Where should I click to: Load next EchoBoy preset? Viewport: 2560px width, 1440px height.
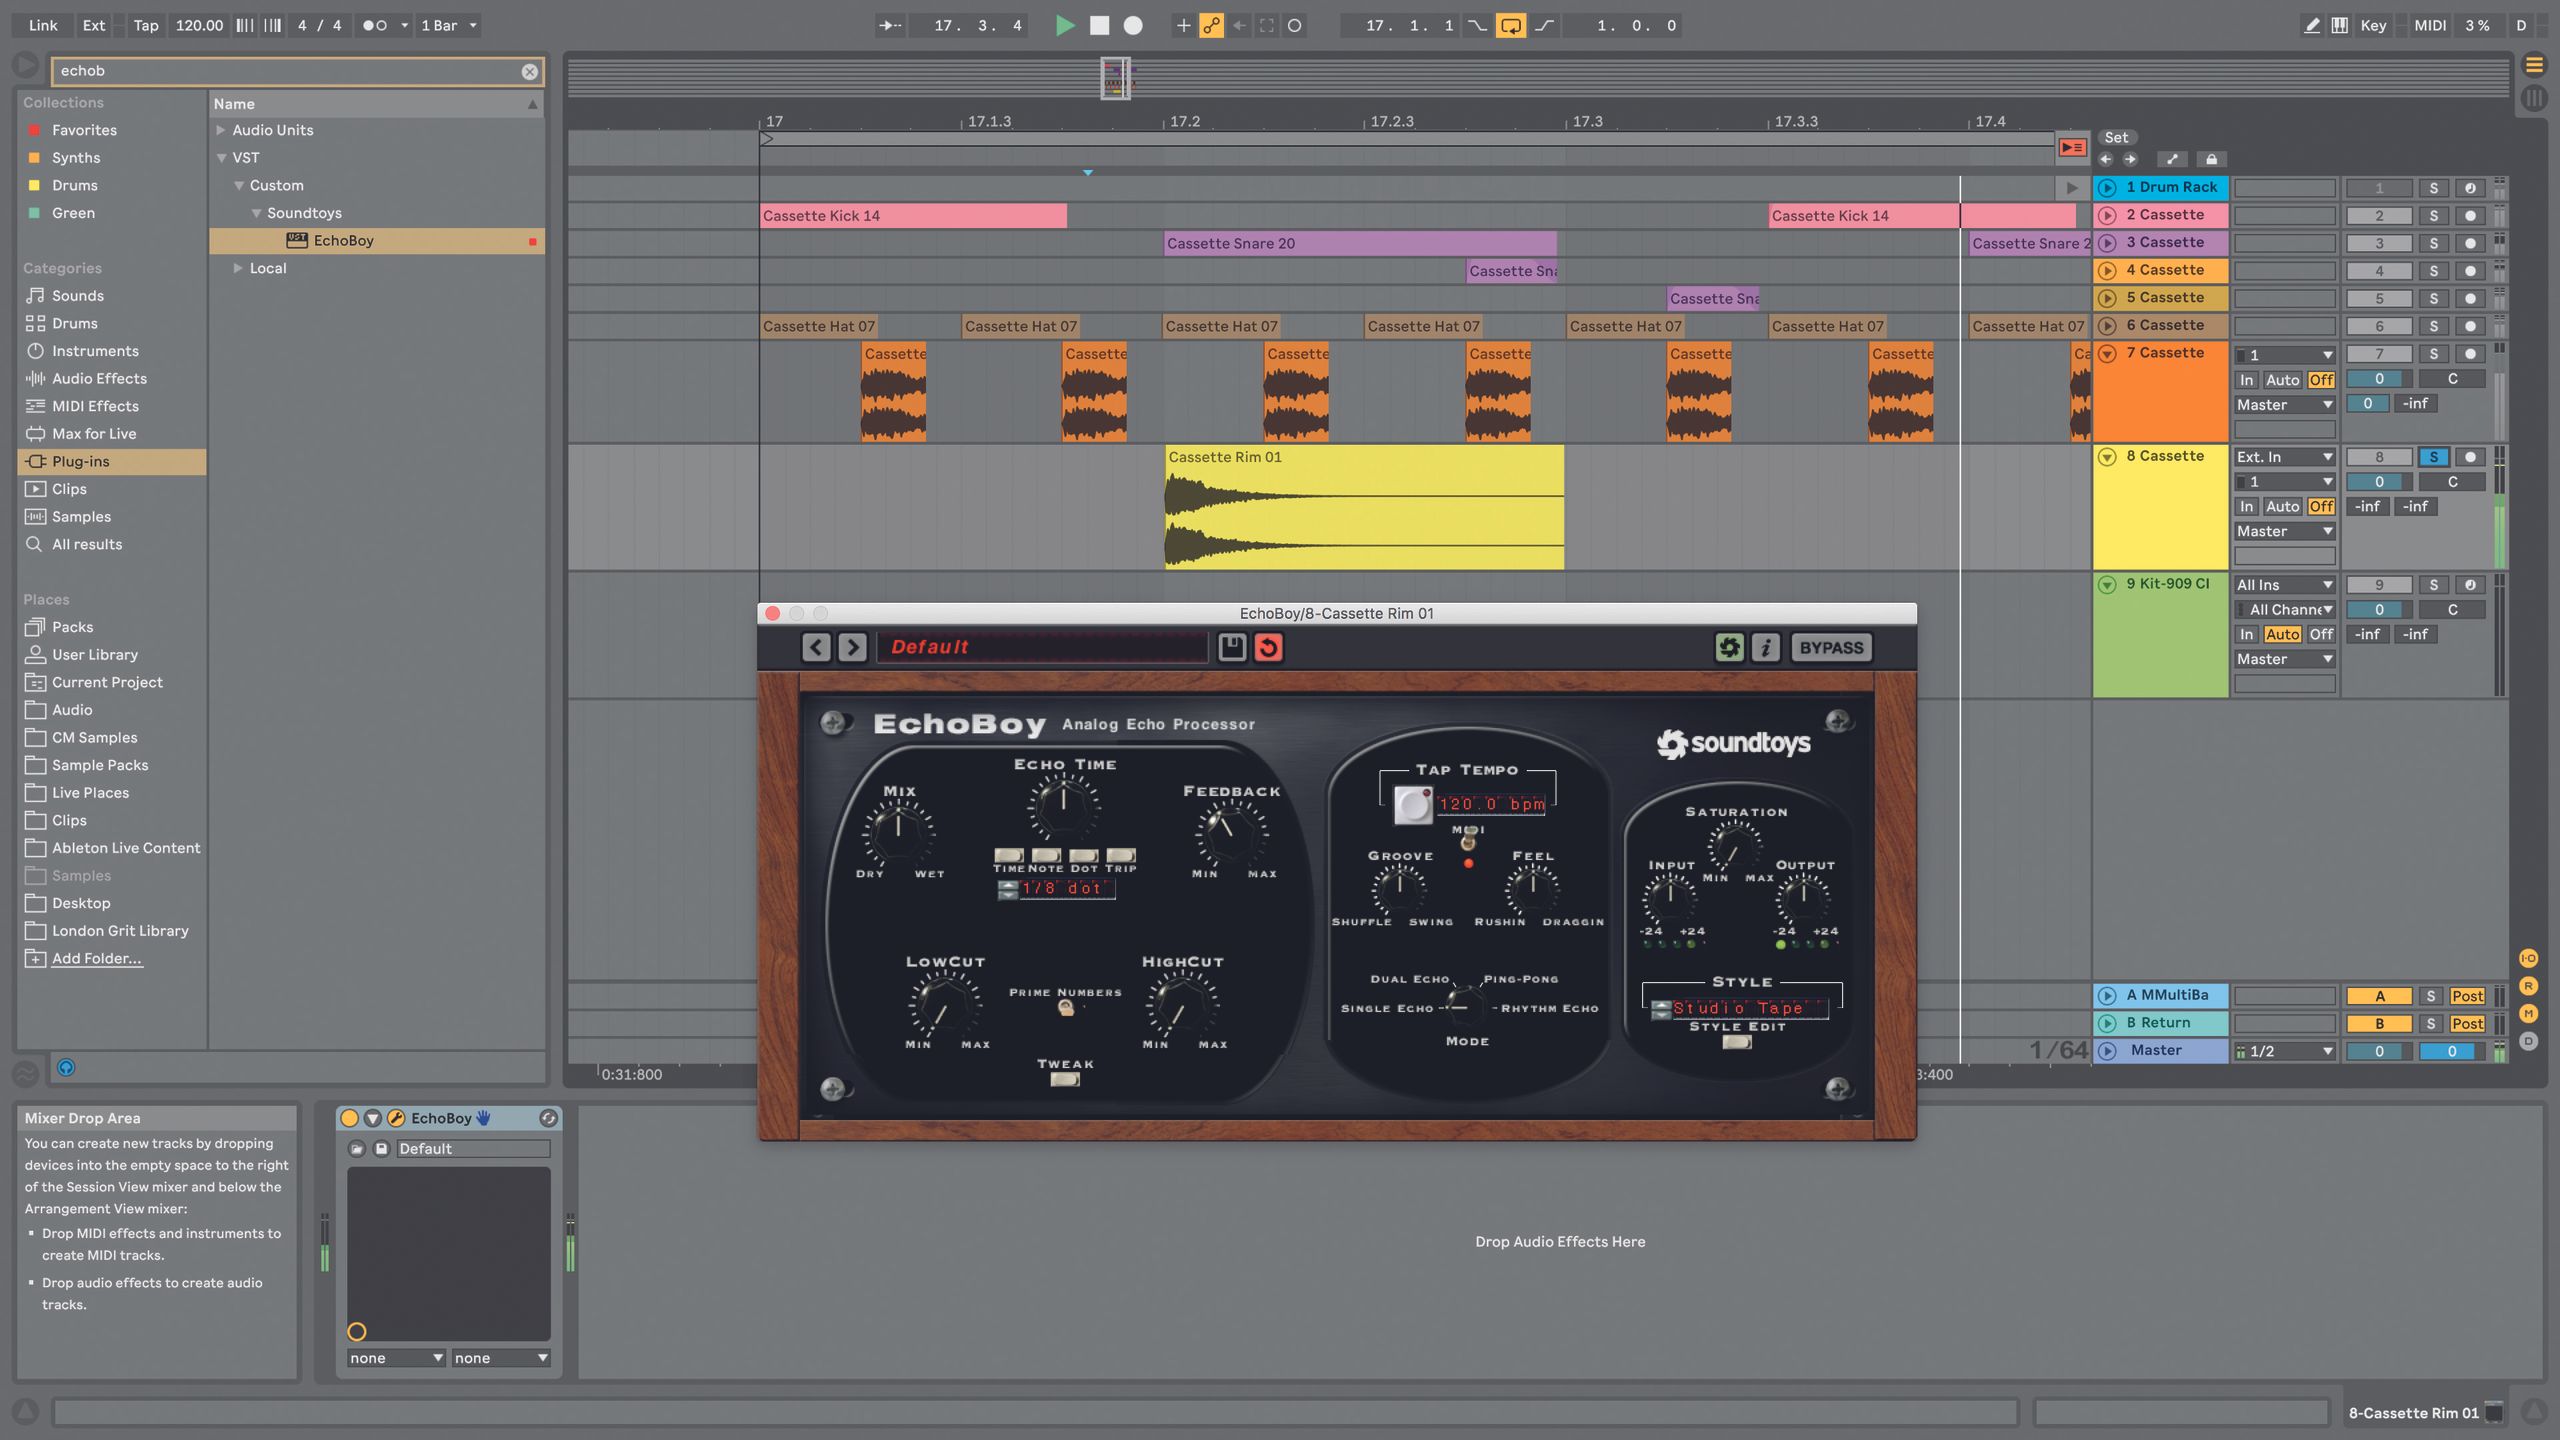point(852,647)
